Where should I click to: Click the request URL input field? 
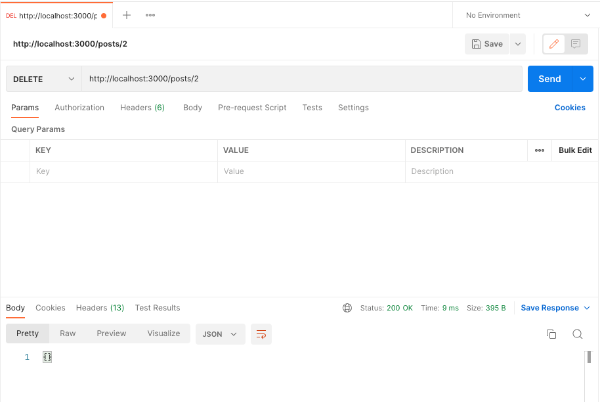coord(302,79)
